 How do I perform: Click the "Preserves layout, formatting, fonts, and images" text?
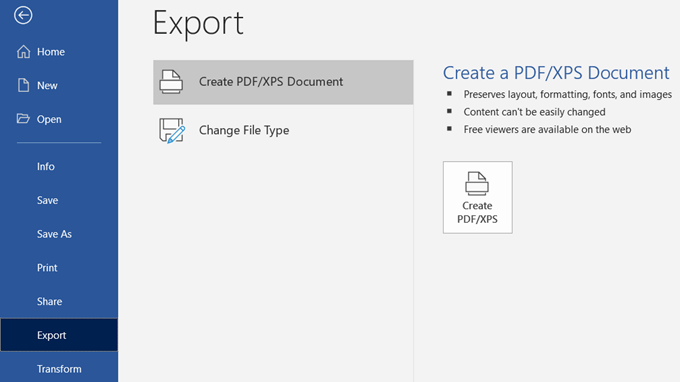click(568, 95)
